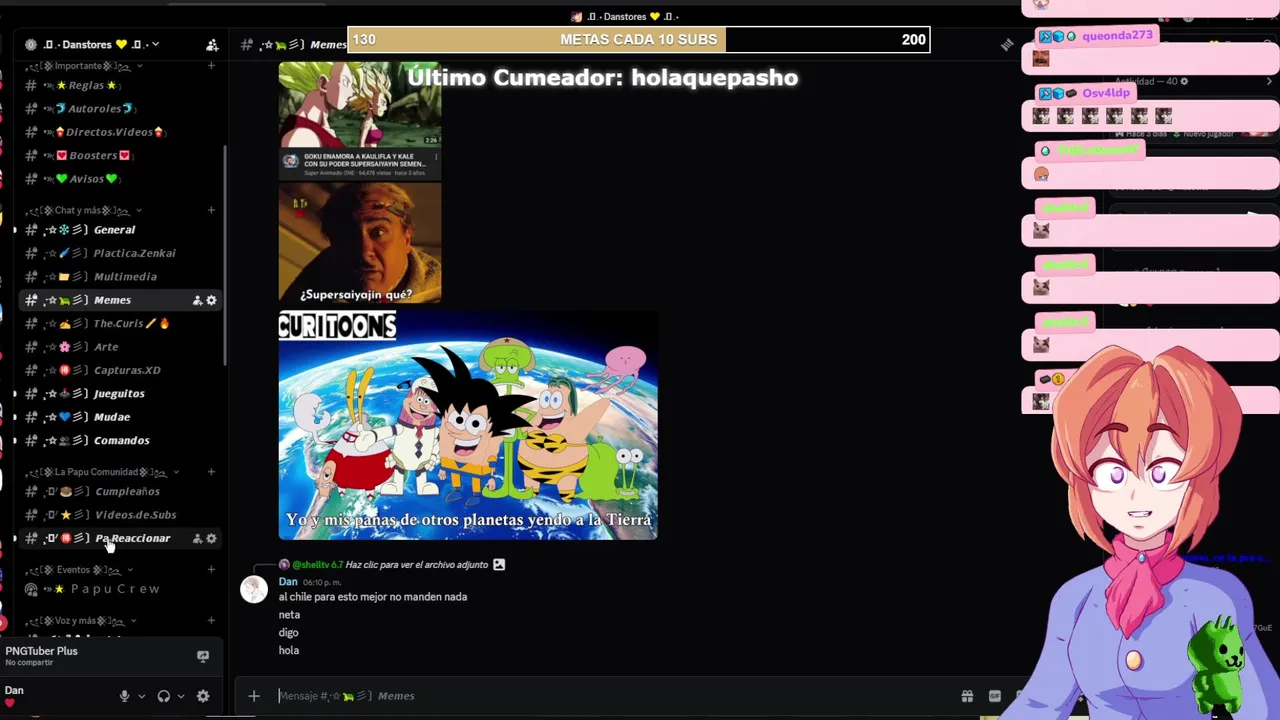Click the @shelltv reply reference
1280x720 pixels.
click(x=317, y=565)
